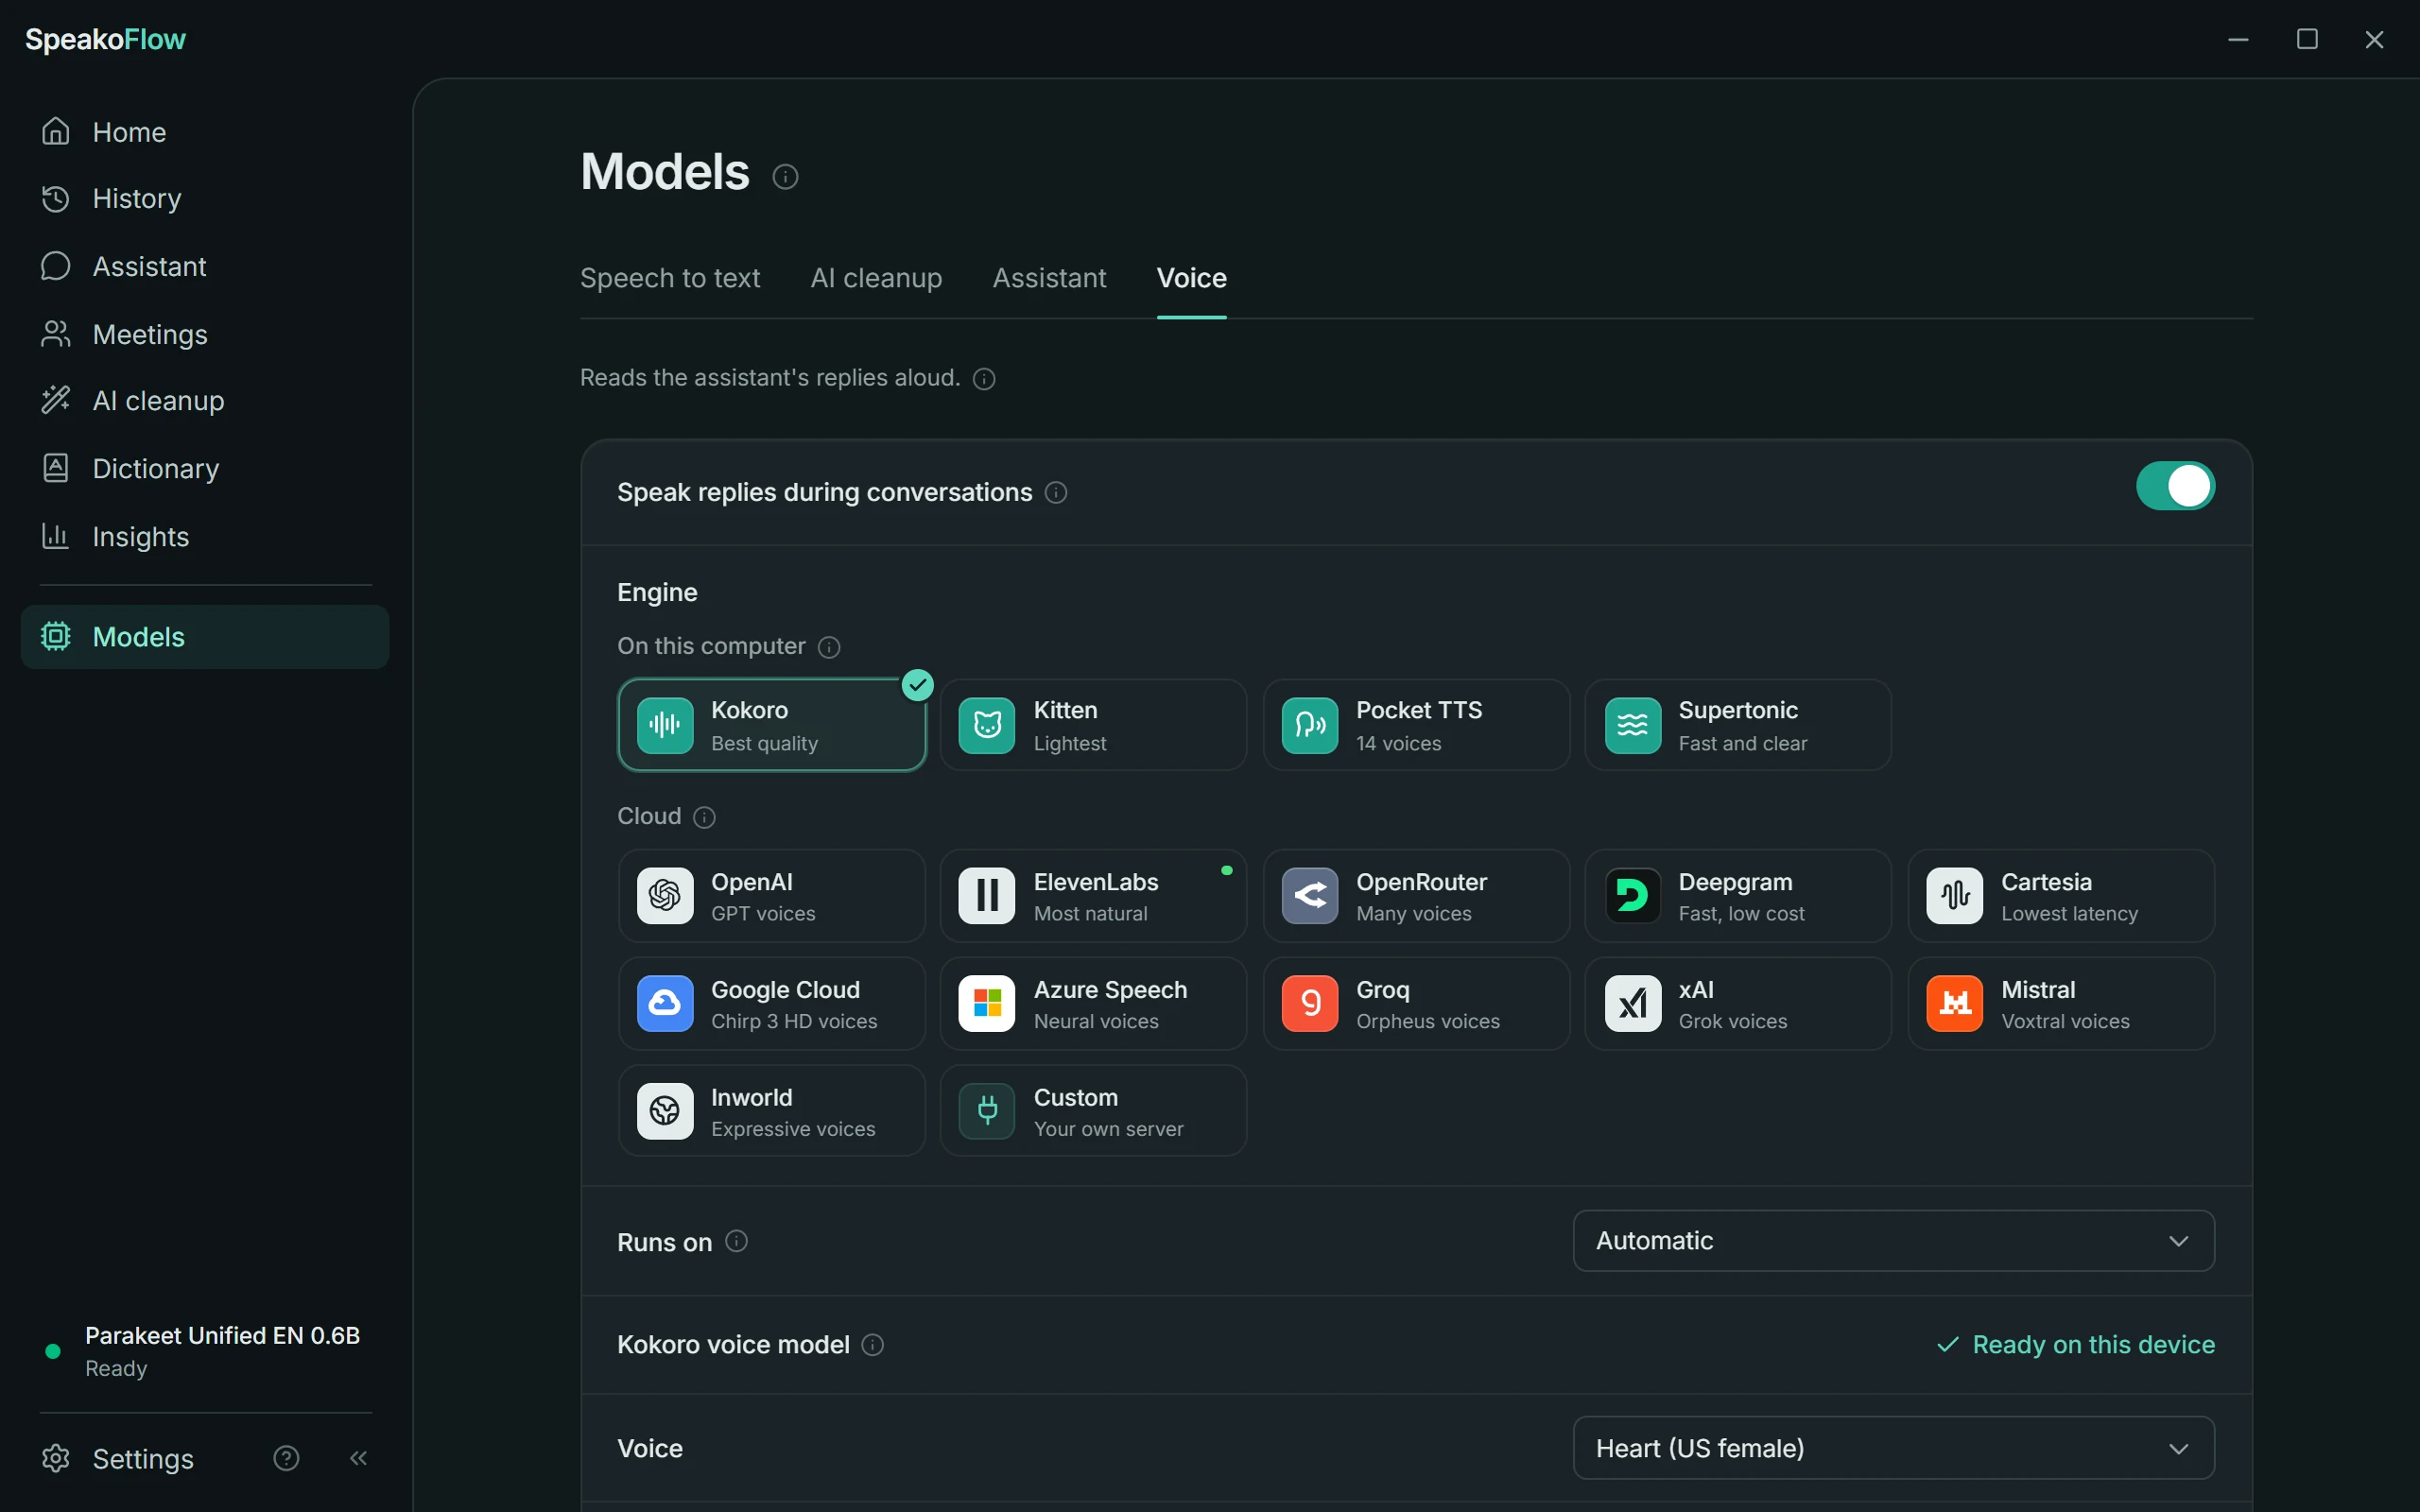Viewport: 2420px width, 1512px height.
Task: Choose the Cartesia engine card
Action: click(x=2061, y=896)
